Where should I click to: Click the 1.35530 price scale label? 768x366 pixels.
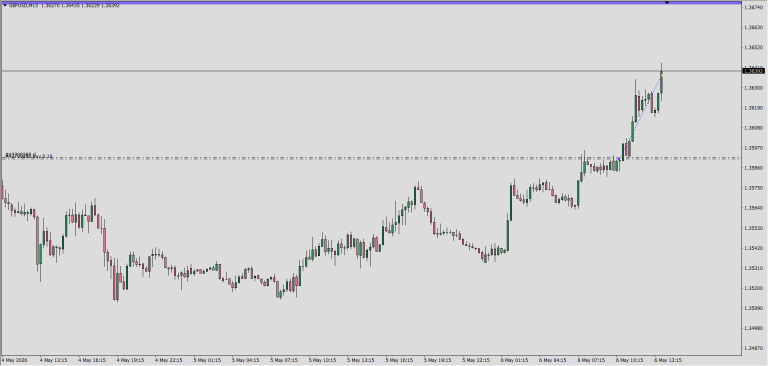[754, 228]
